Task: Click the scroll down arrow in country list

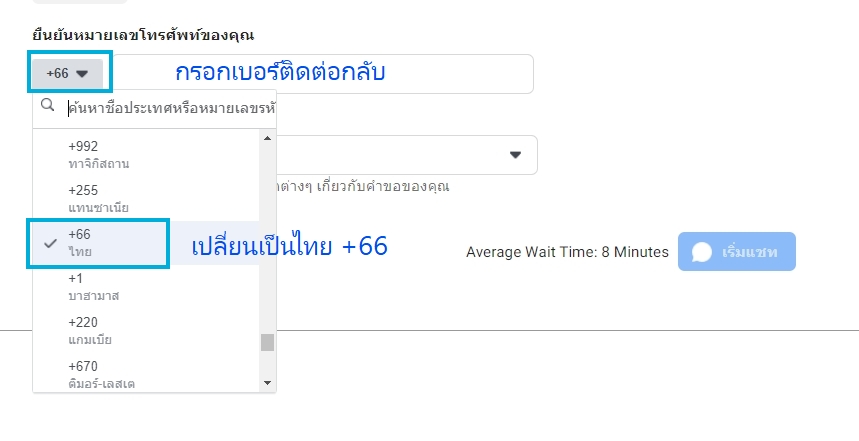Action: pyautogui.click(x=267, y=383)
